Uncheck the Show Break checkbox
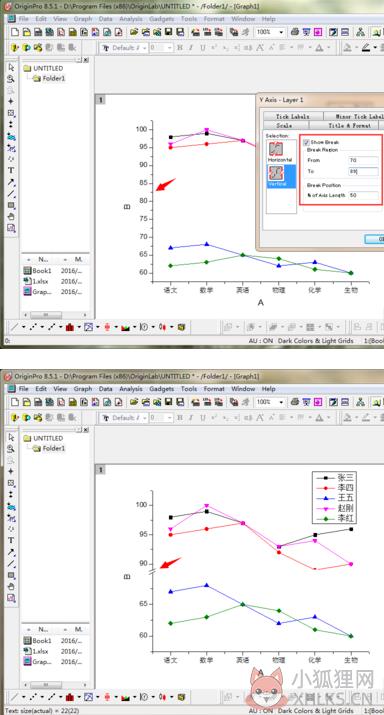The image size is (384, 715). pos(306,143)
